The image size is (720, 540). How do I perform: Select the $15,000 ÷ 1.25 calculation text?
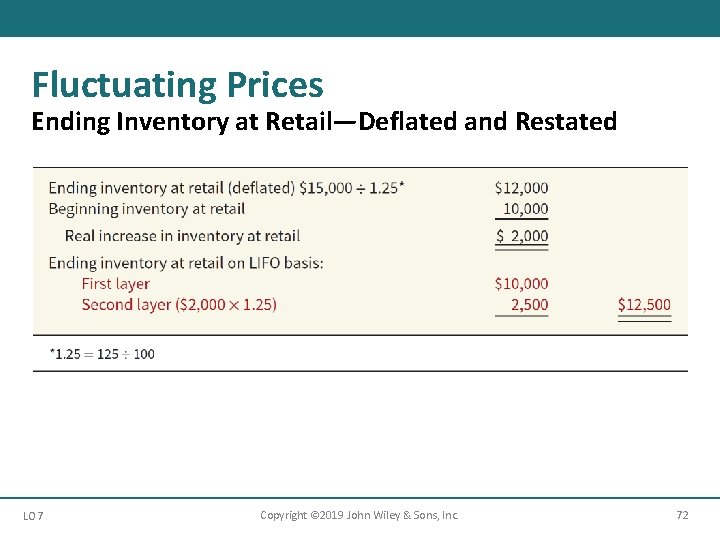tap(349, 188)
